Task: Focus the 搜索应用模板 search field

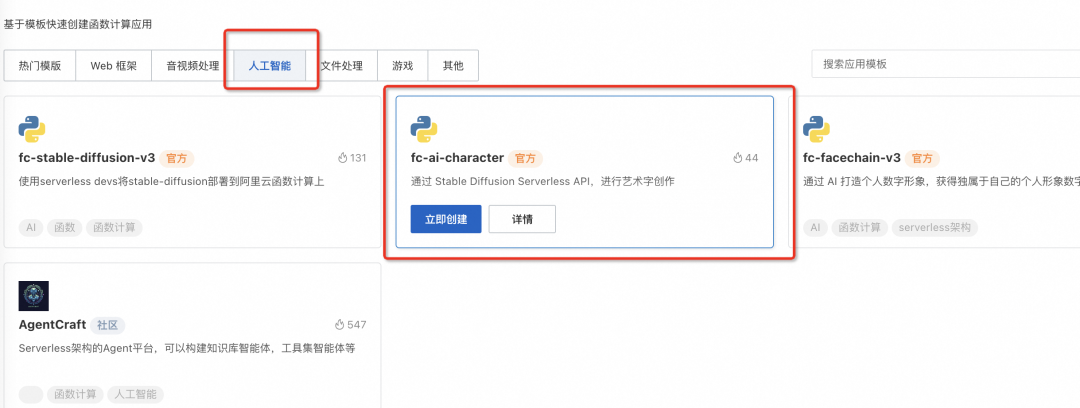Action: pos(946,64)
